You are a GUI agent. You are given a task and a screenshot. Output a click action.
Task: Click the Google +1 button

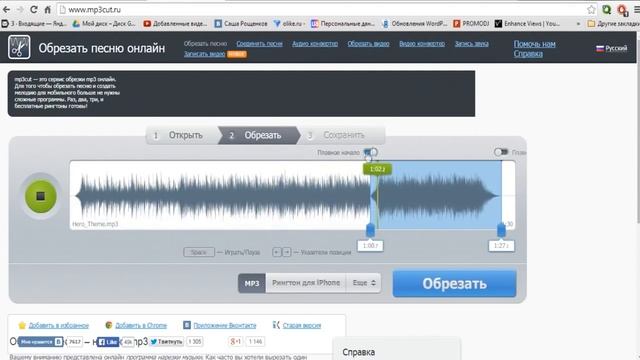pos(236,342)
